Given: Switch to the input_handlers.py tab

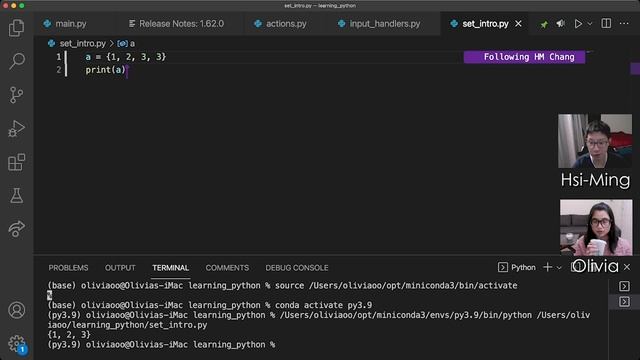Looking at the screenshot, I should [379, 24].
